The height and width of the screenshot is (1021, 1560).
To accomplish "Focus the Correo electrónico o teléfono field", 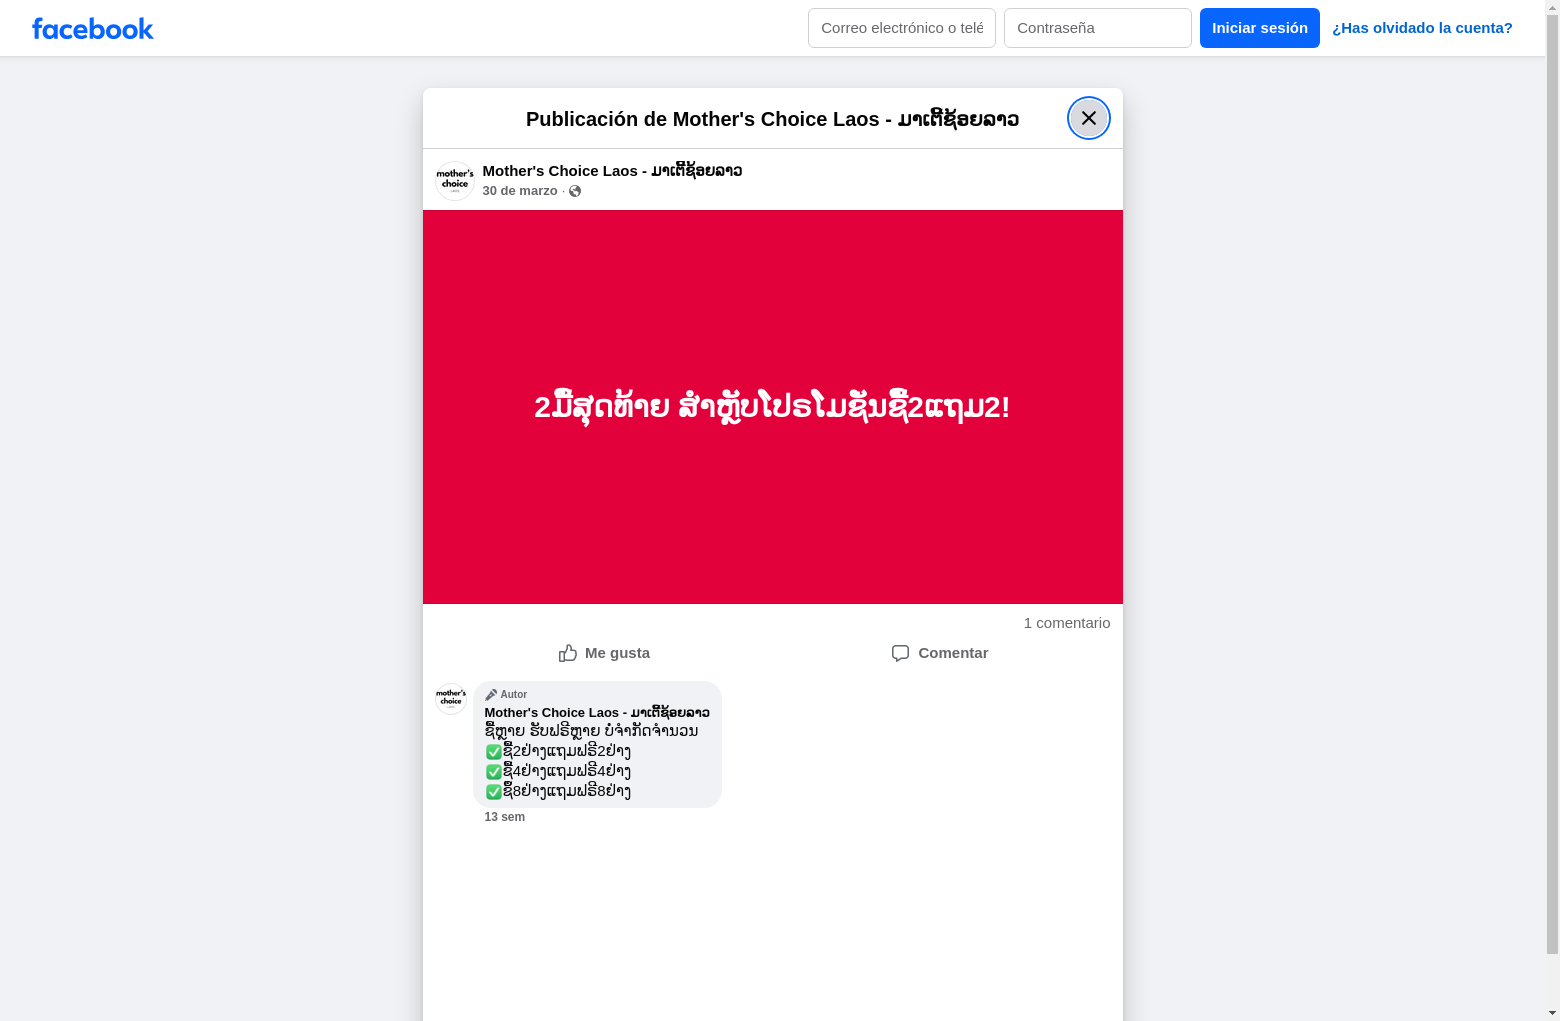I will click(x=902, y=28).
